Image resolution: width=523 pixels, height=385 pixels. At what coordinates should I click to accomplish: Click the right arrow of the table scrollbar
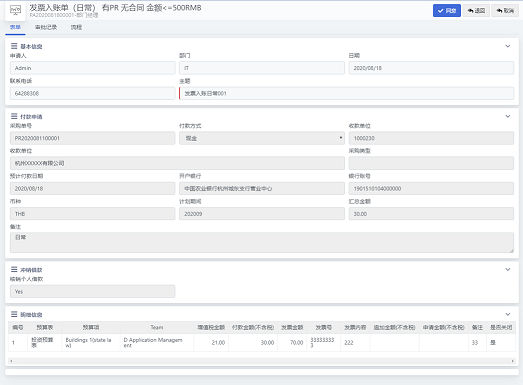(513, 361)
